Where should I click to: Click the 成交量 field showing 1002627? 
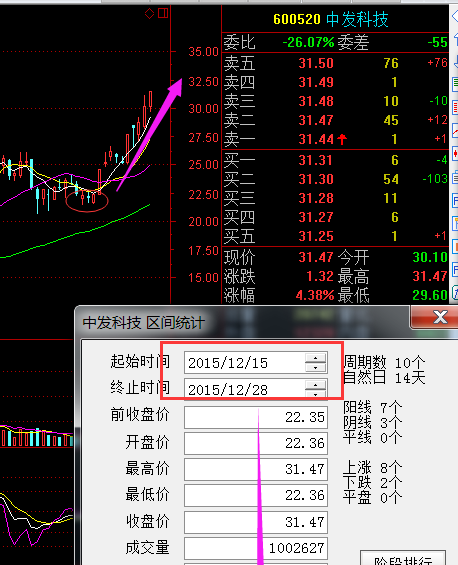256,548
